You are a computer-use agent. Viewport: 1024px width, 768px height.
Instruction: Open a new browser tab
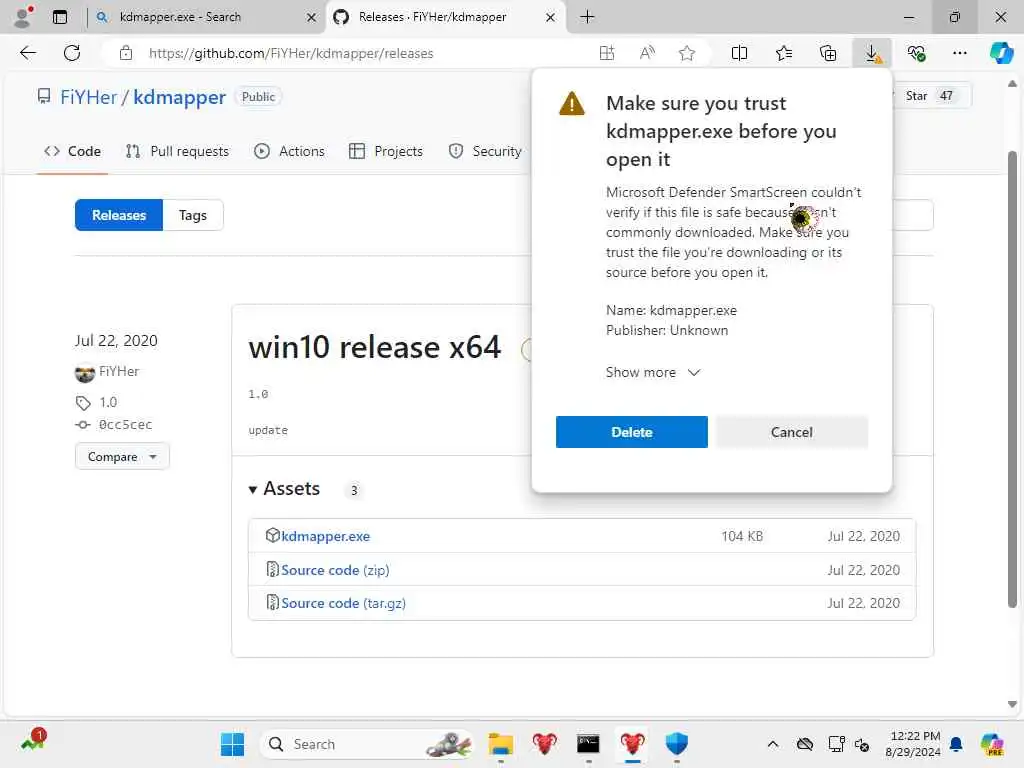coord(587,17)
